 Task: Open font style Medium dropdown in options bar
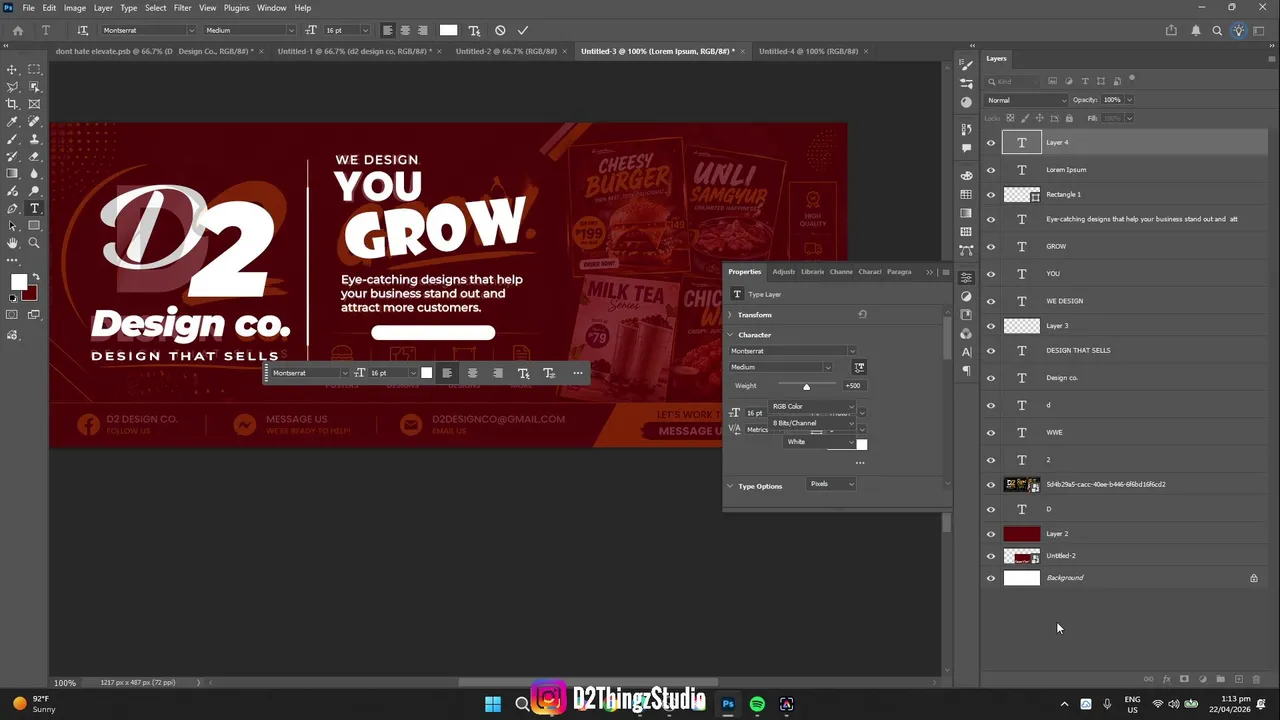tap(291, 30)
